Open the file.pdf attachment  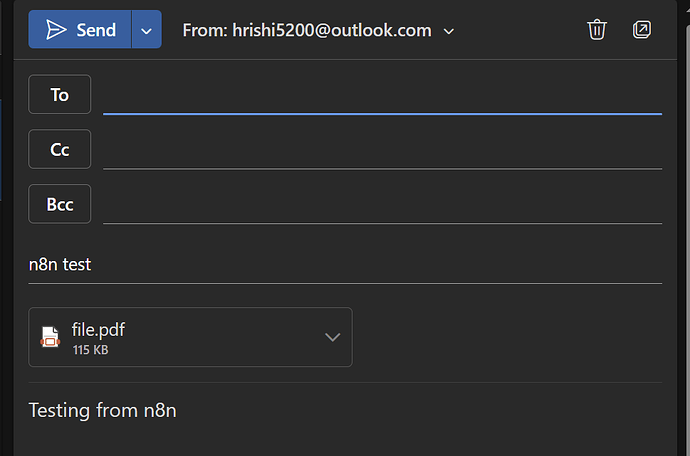(x=176, y=337)
